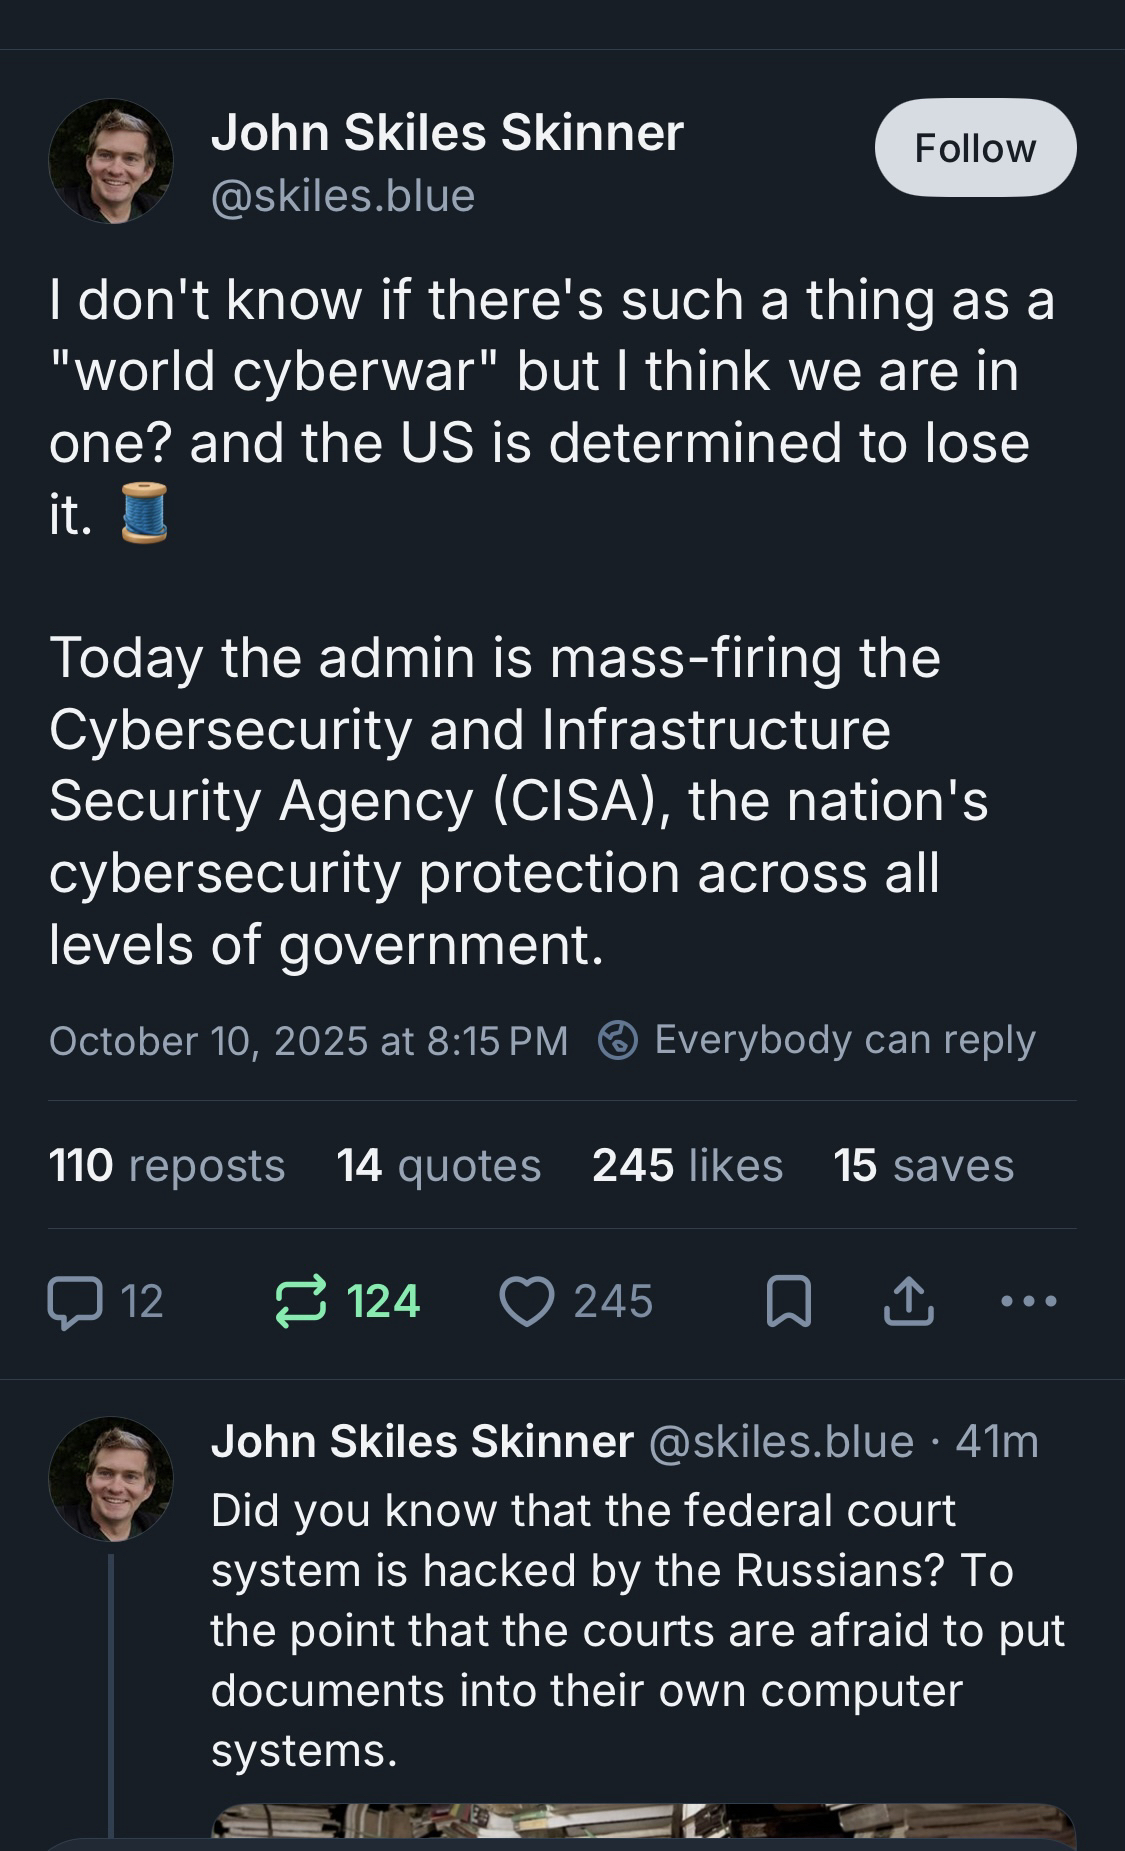Open the @skiles.blue handle in header
This screenshot has height=1851, width=1125.
[343, 196]
